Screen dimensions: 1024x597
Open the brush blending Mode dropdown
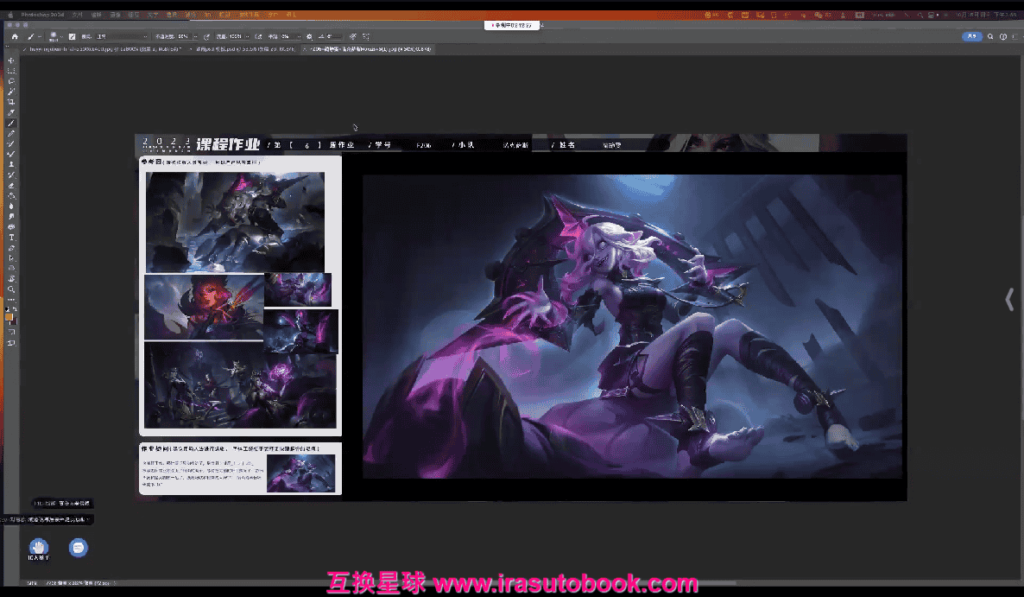point(121,37)
